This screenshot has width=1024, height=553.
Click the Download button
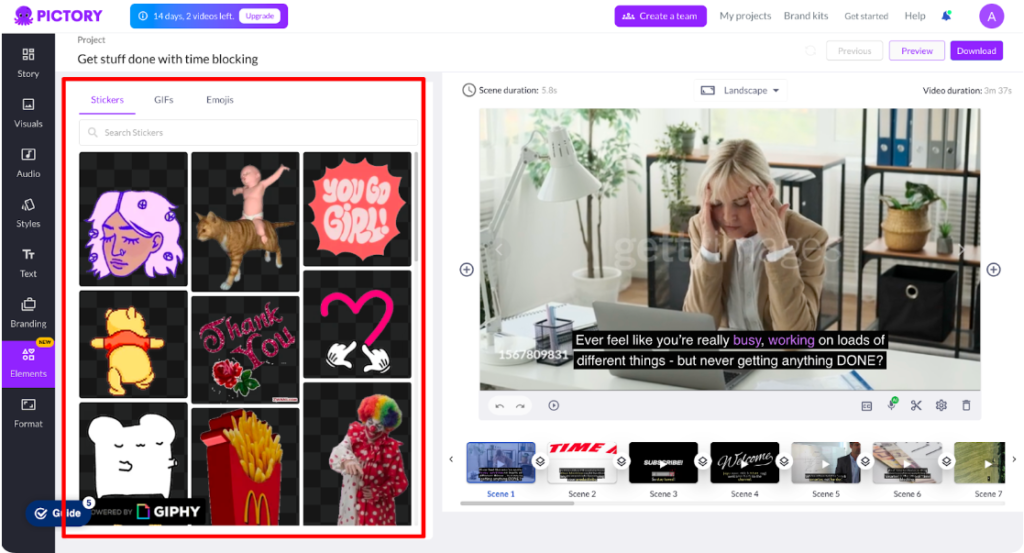tap(976, 51)
